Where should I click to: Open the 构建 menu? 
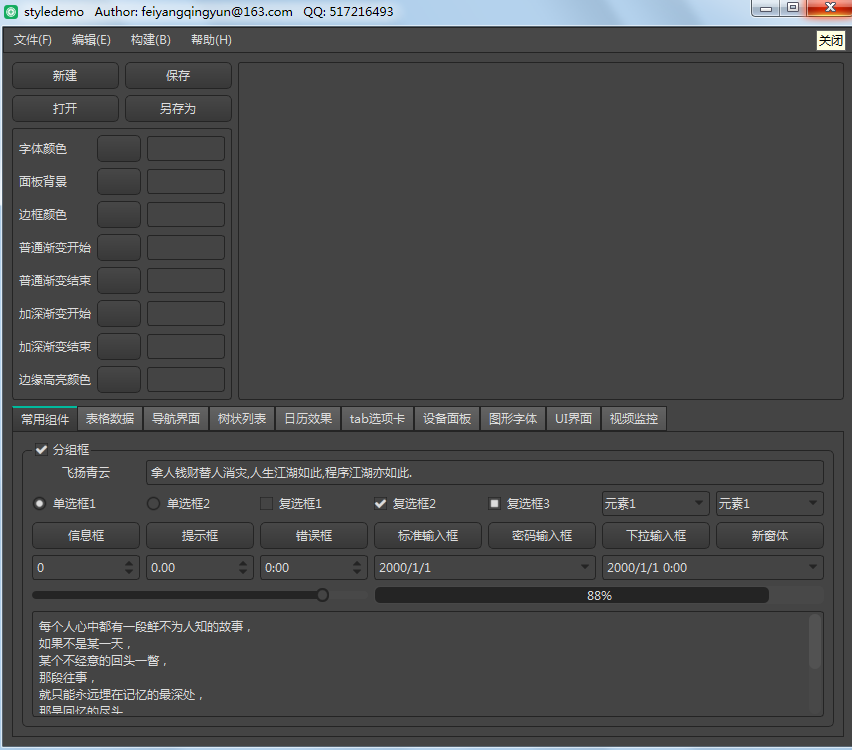[x=150, y=40]
